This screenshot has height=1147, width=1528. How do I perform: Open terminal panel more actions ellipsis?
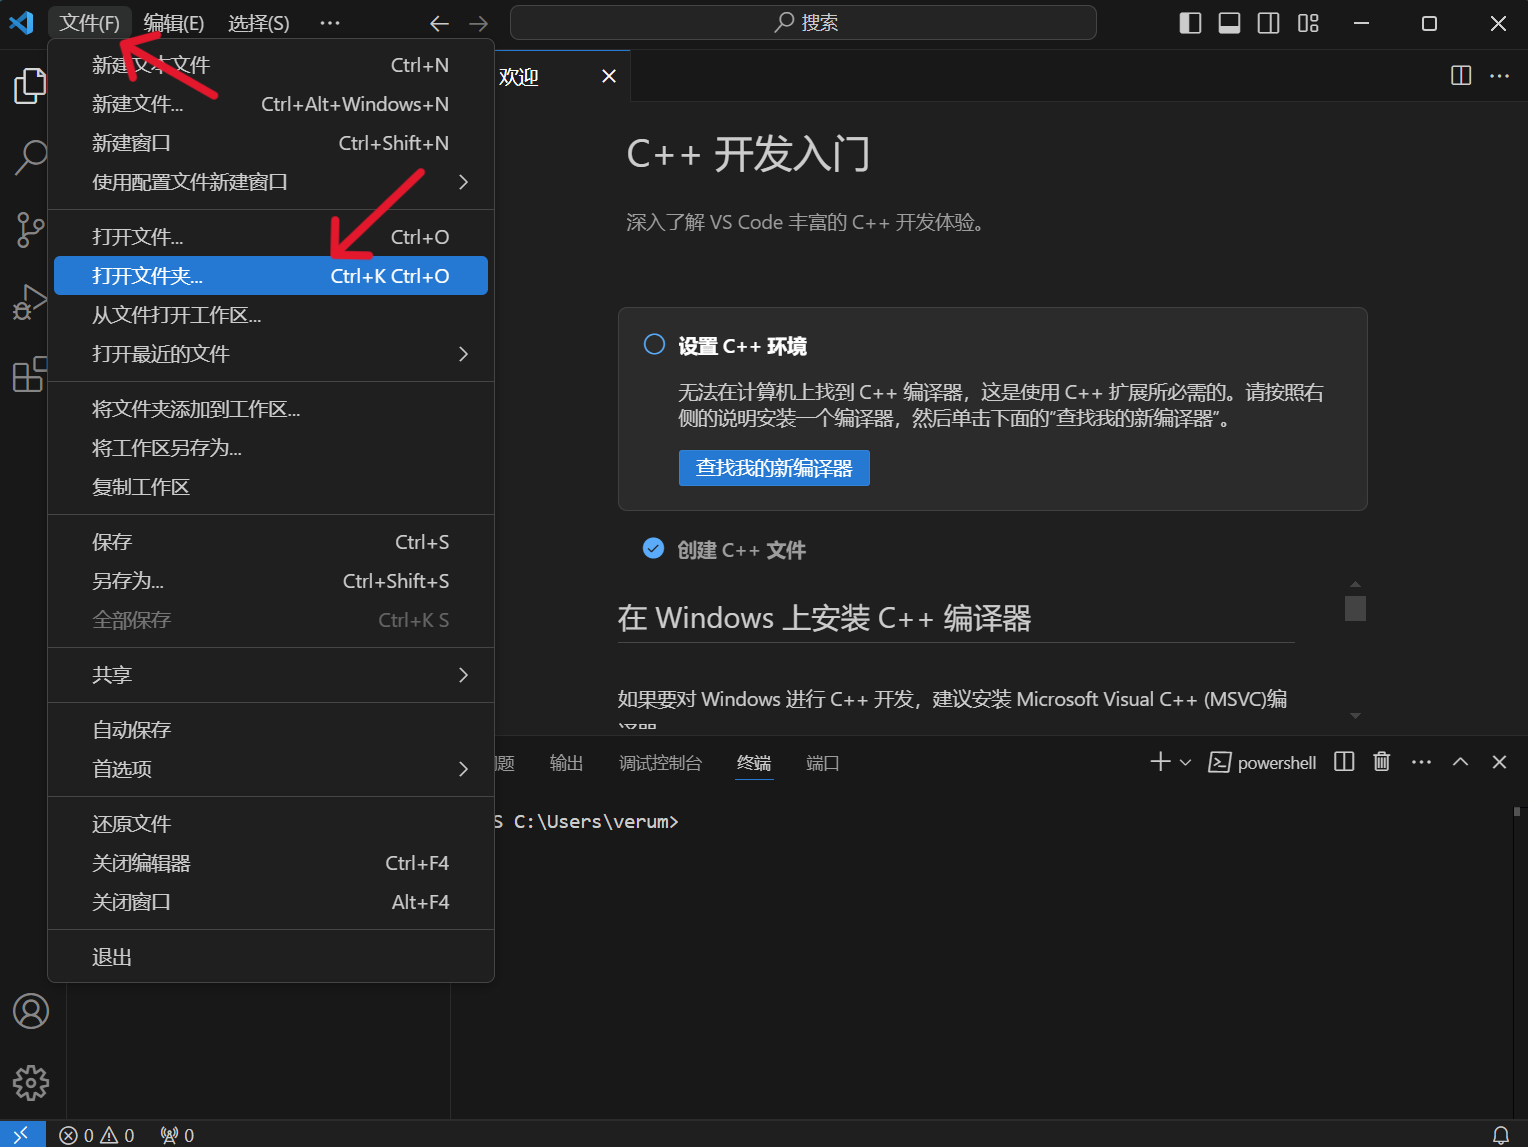pyautogui.click(x=1421, y=762)
